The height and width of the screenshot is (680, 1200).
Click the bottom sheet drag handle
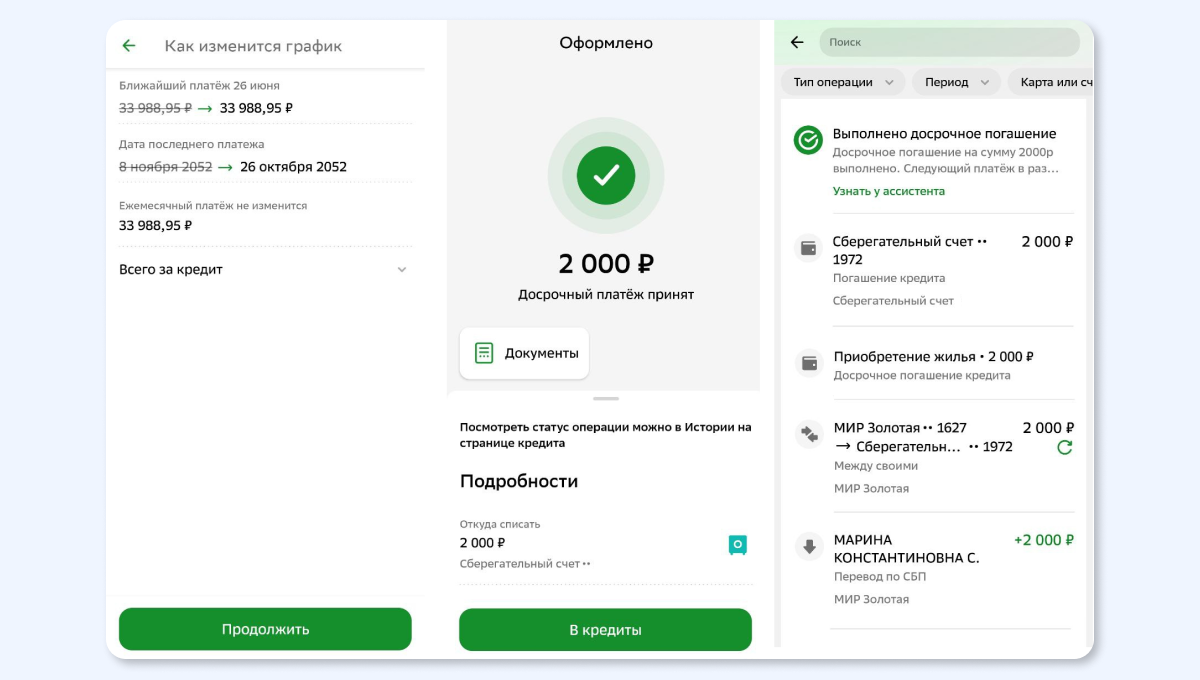point(605,399)
